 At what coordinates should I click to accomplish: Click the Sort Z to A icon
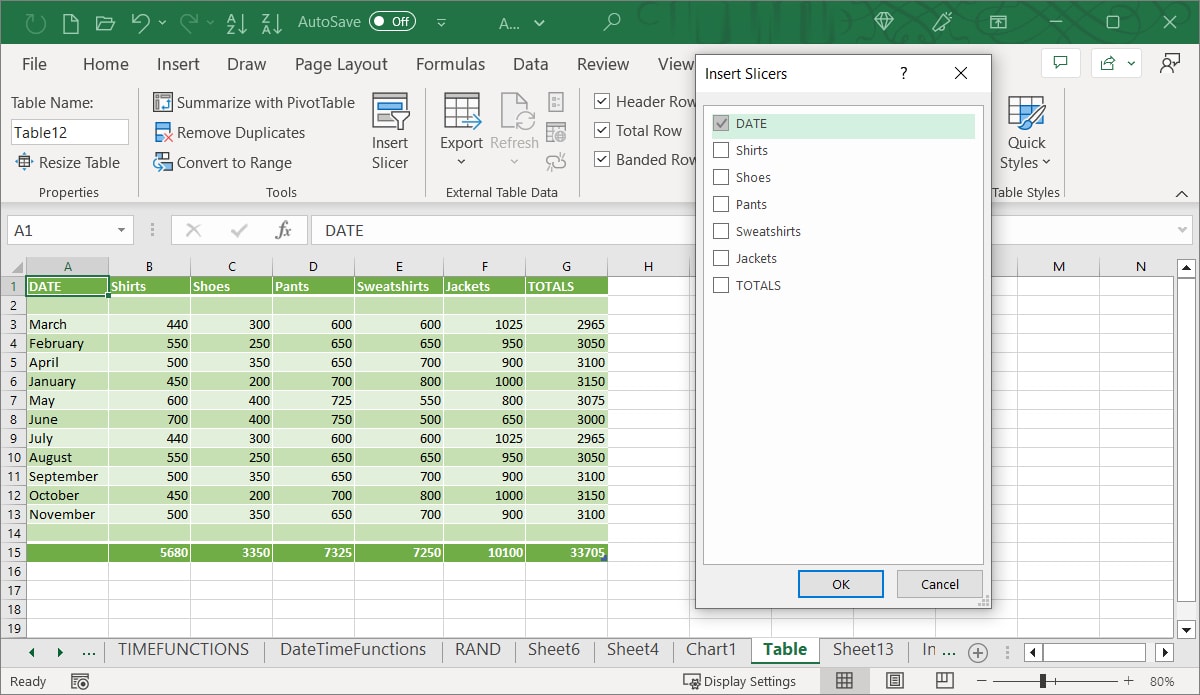(273, 22)
